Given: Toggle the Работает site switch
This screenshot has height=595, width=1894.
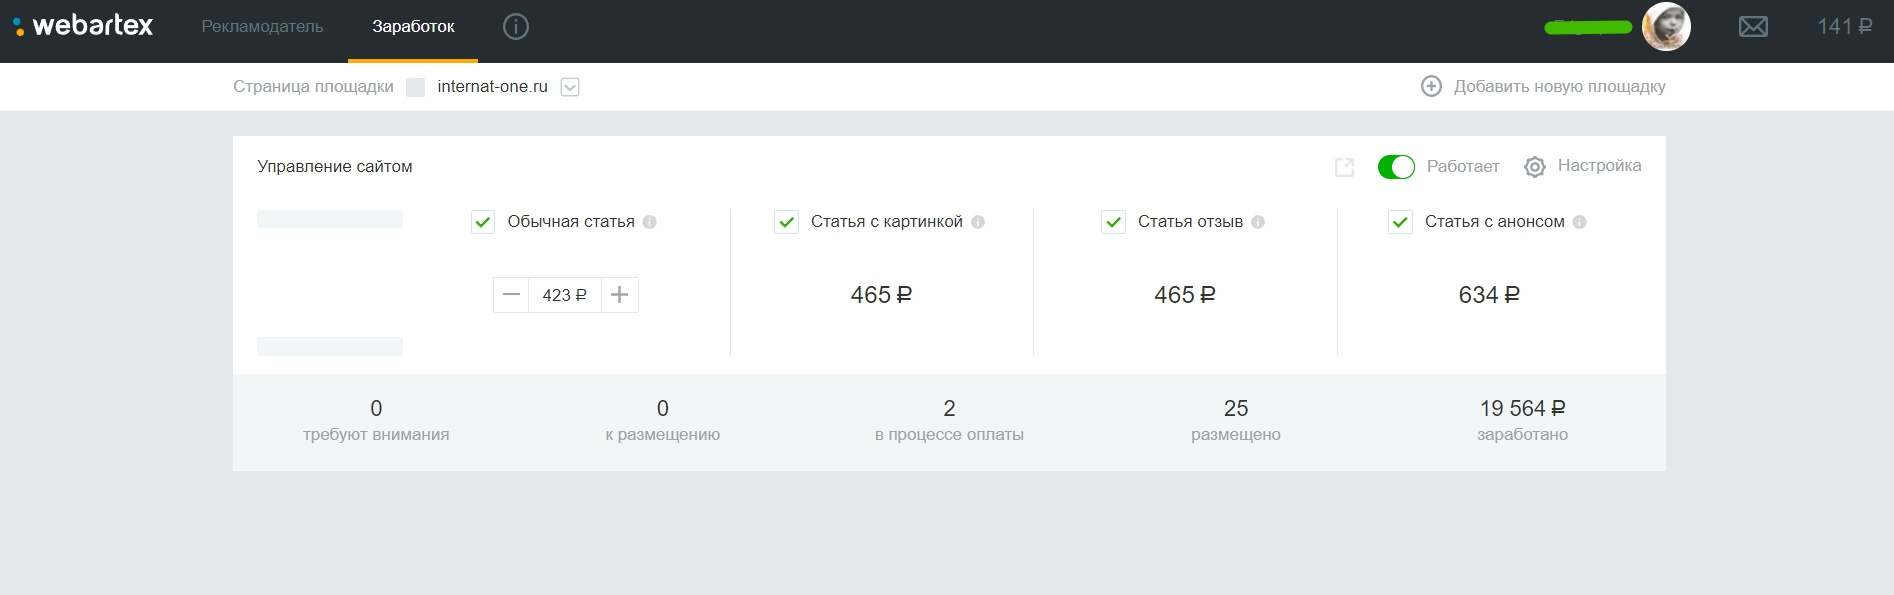Looking at the screenshot, I should [1396, 167].
